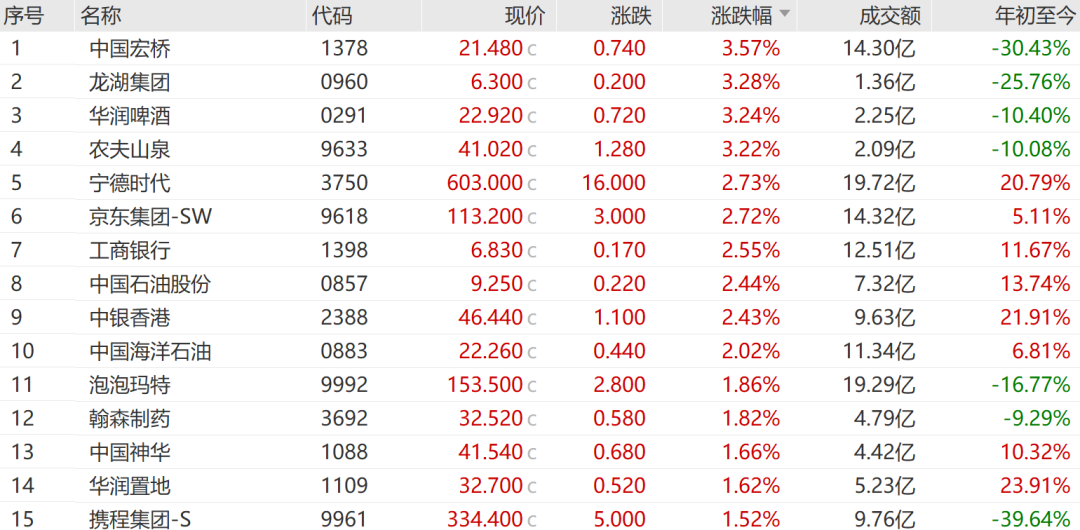Viewport: 1080px width, 530px height.
Task: Select the 603.000 price cell
Action: 485,183
